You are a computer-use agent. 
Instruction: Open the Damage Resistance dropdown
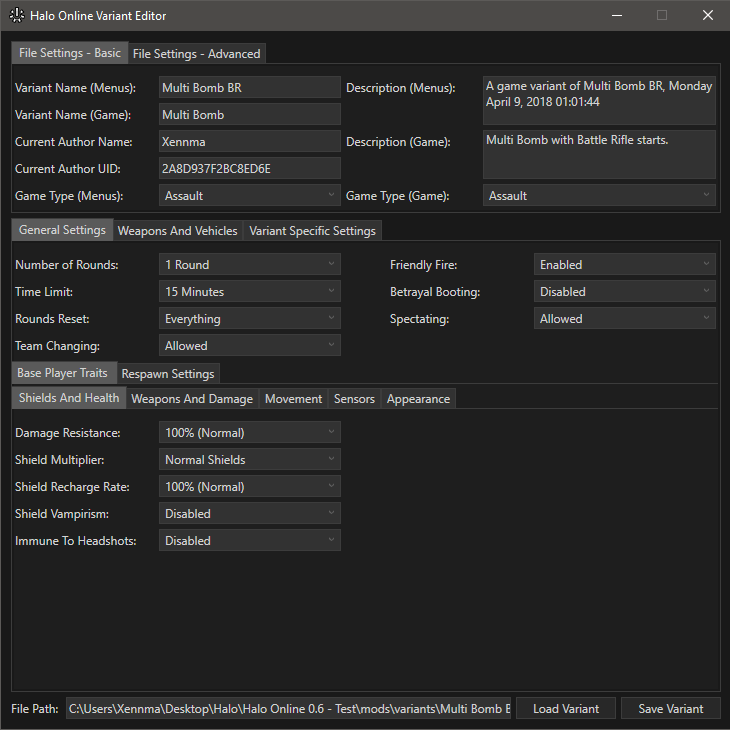(x=250, y=433)
